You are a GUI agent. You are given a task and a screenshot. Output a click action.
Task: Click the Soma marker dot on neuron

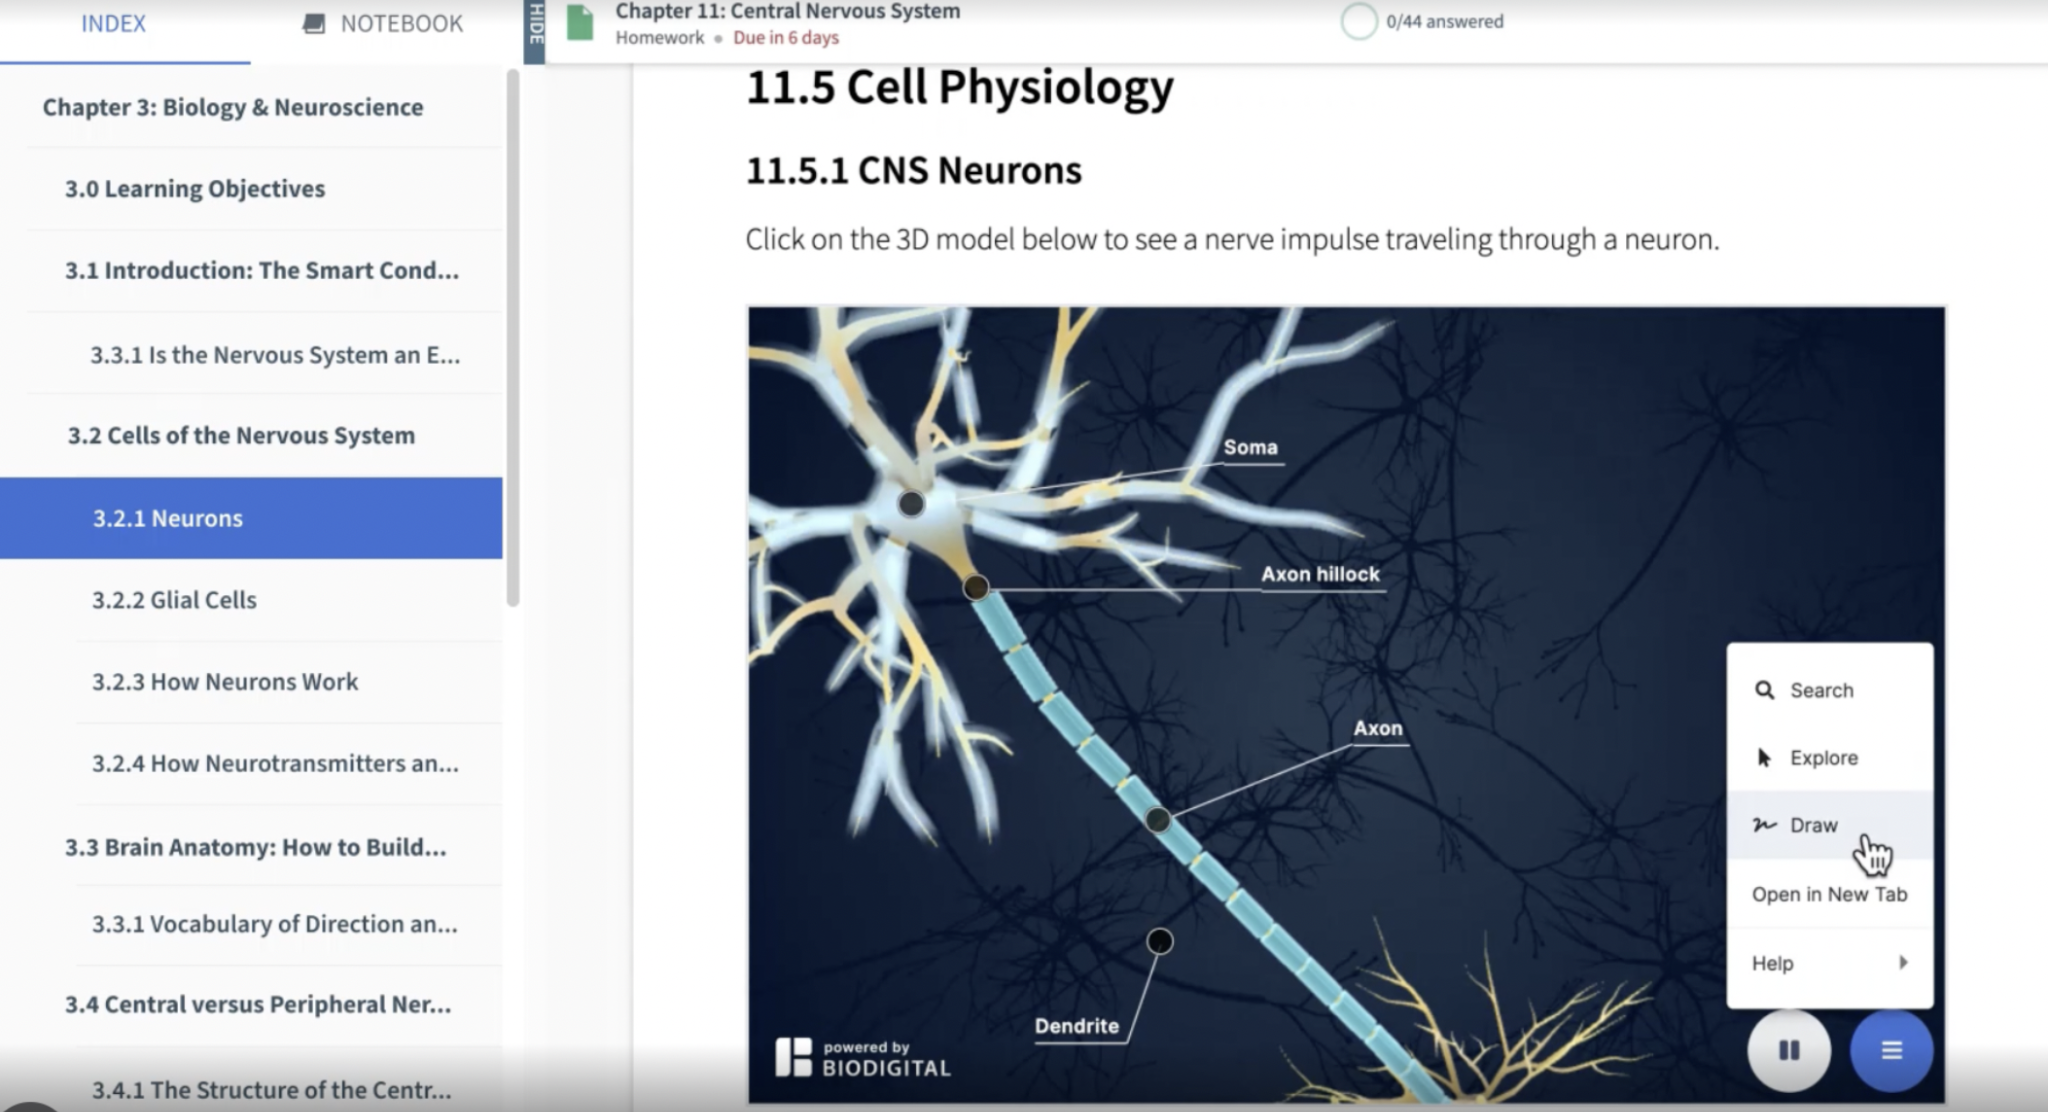(911, 503)
